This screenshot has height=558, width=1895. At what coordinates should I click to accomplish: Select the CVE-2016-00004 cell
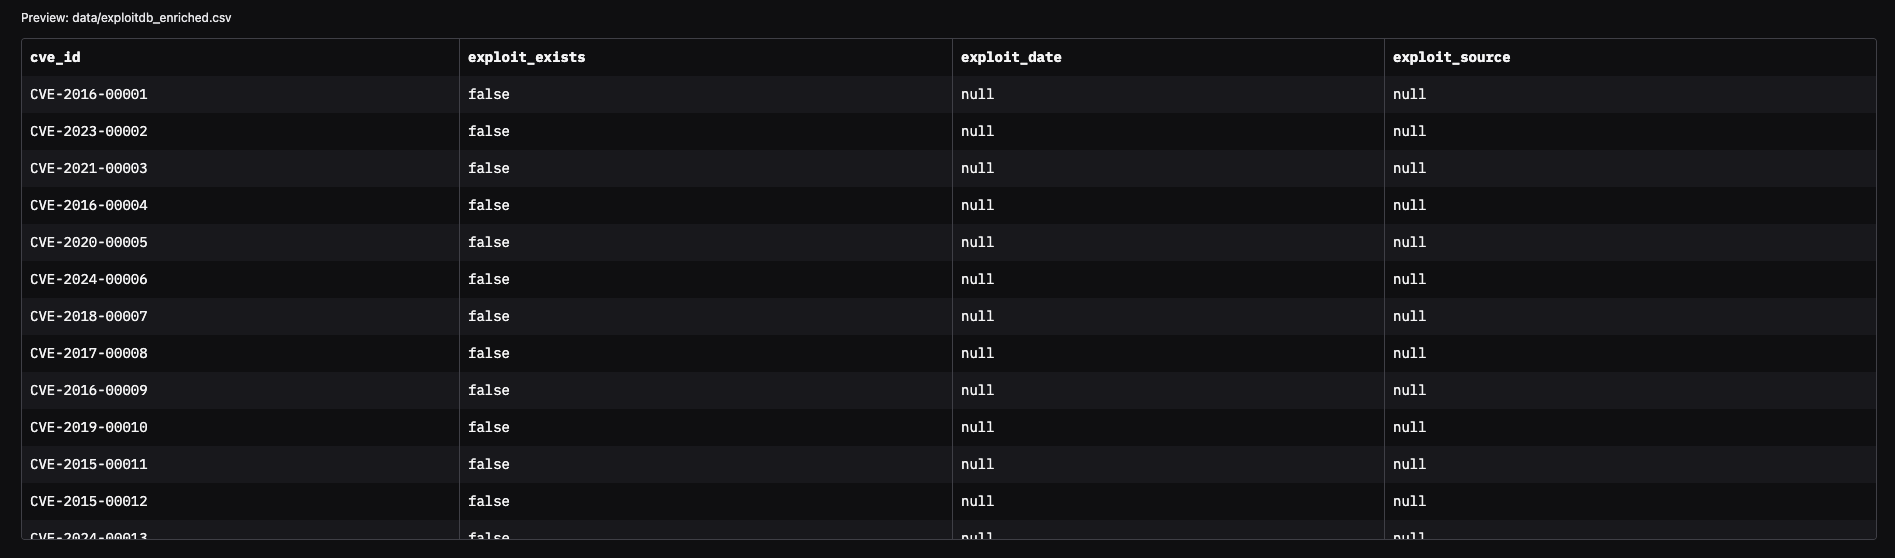coord(89,205)
